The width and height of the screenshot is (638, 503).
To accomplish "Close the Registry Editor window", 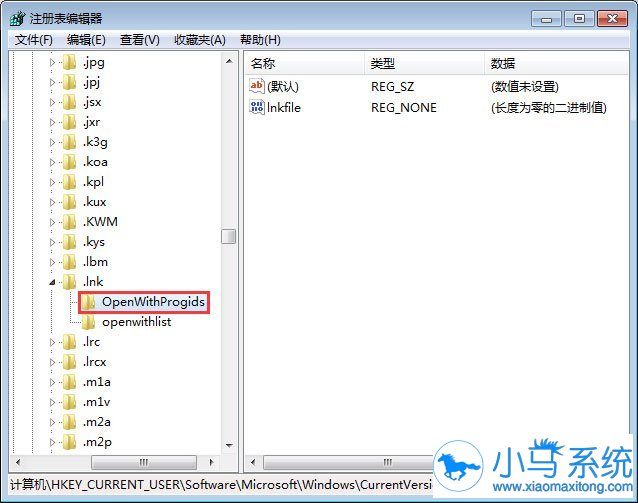I will click(x=612, y=19).
